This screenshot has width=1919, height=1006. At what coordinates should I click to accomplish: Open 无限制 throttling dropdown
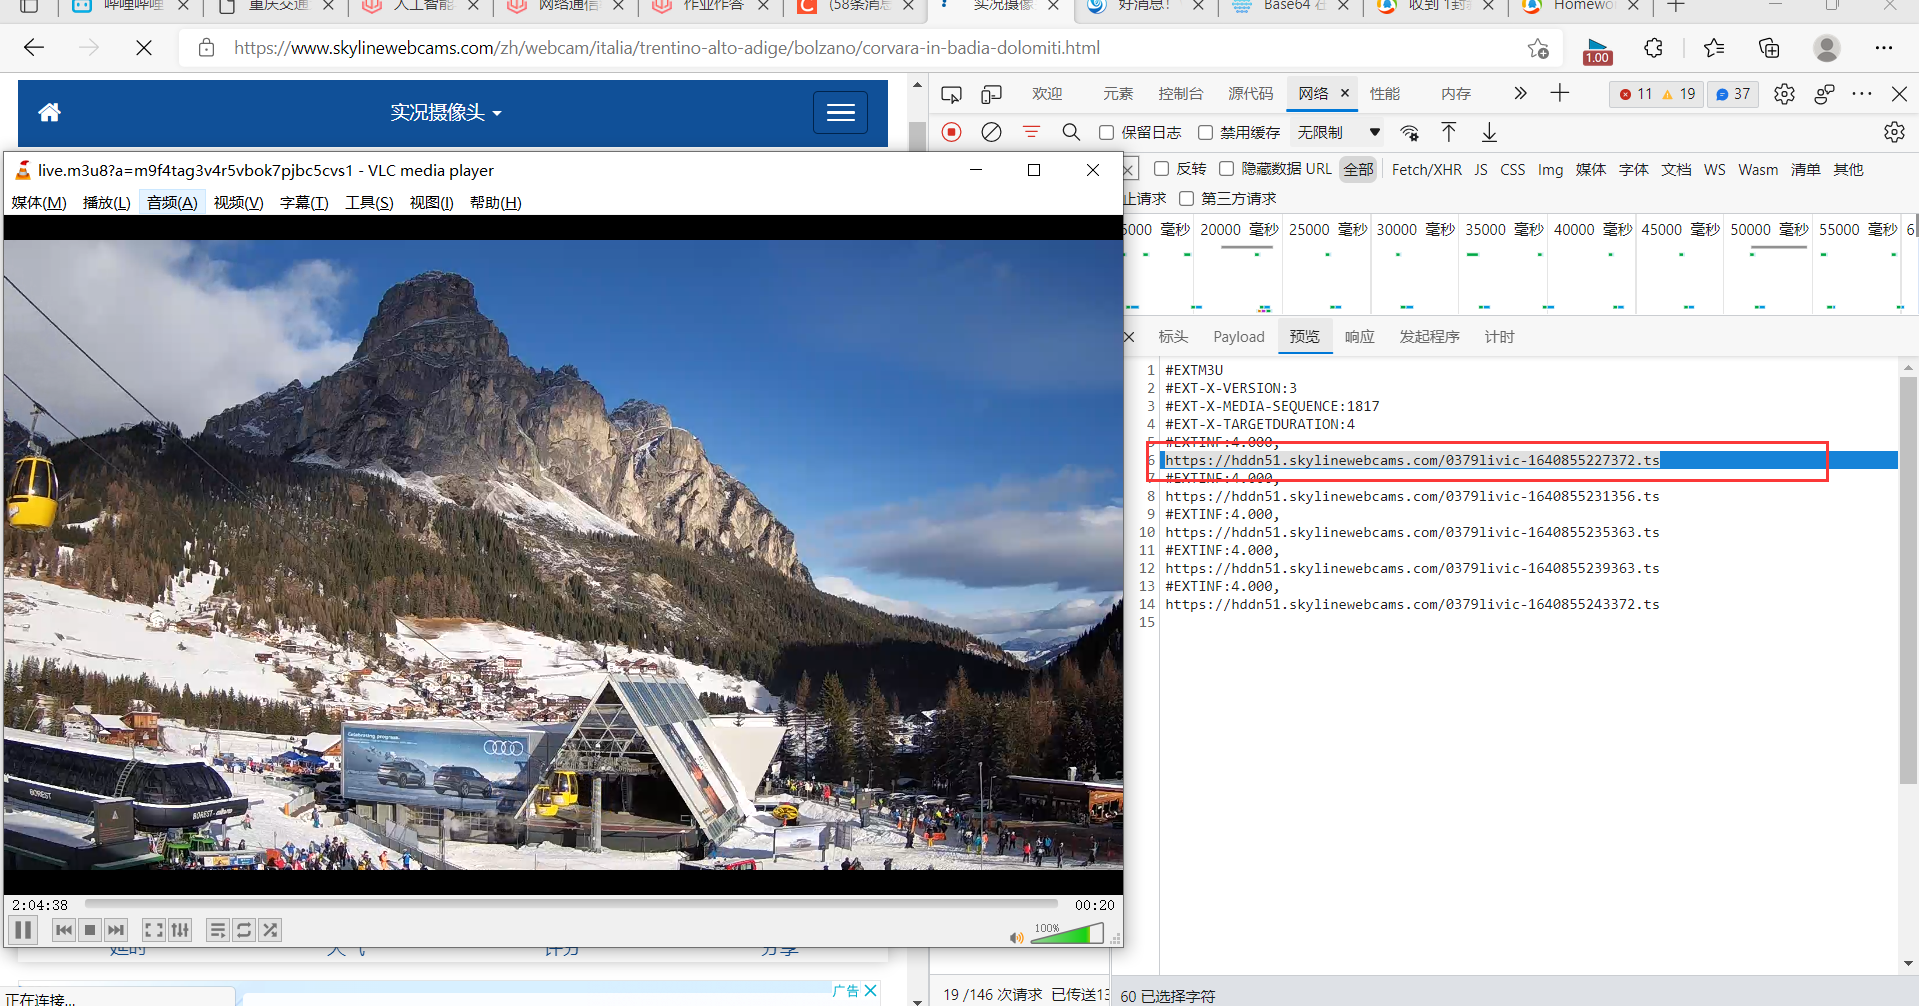[1338, 132]
